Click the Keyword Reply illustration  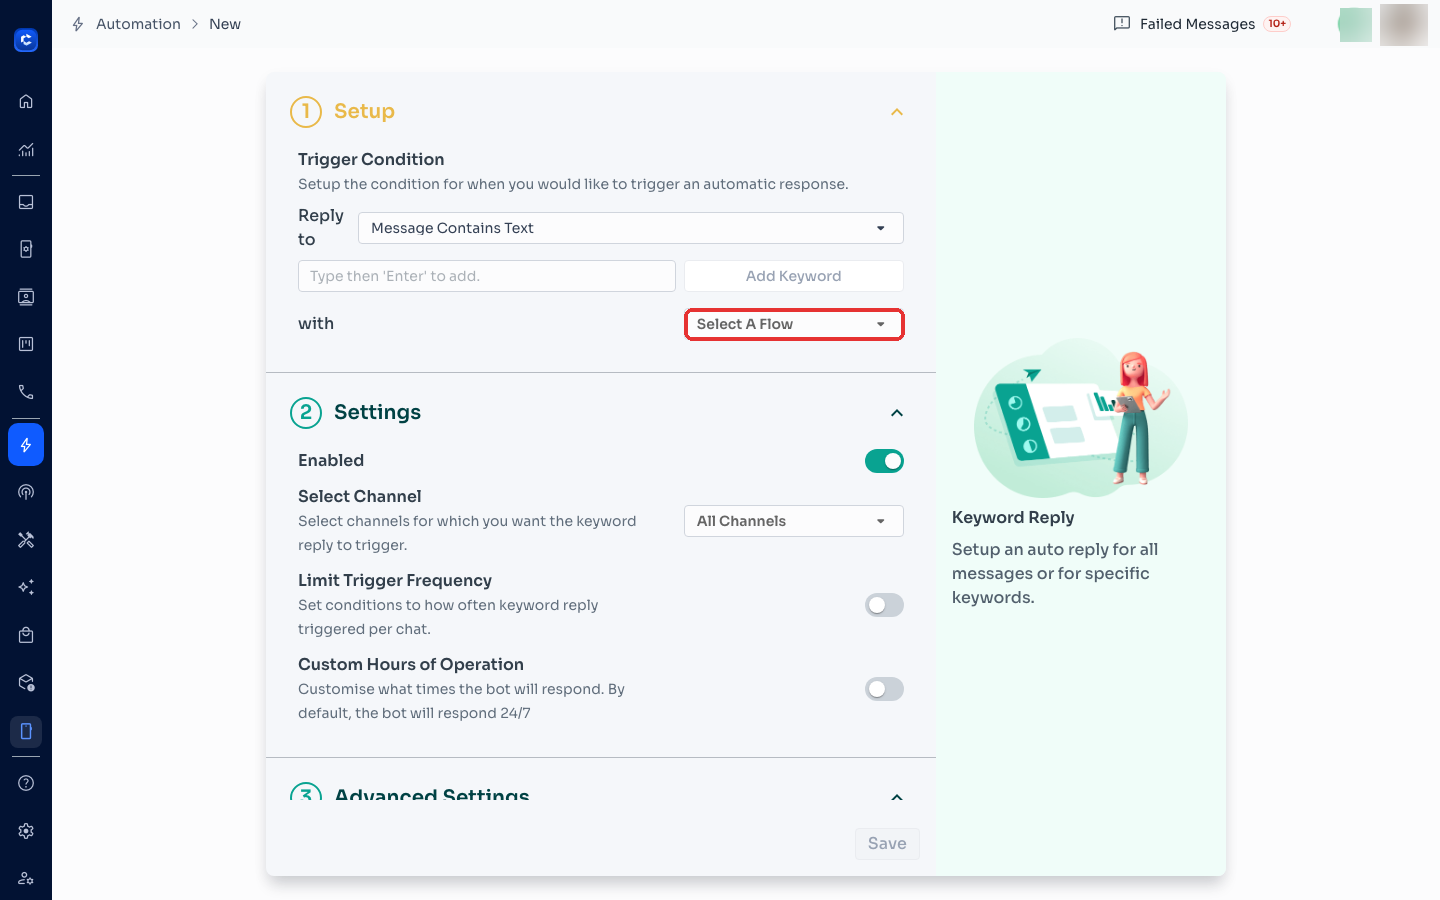(1081, 418)
